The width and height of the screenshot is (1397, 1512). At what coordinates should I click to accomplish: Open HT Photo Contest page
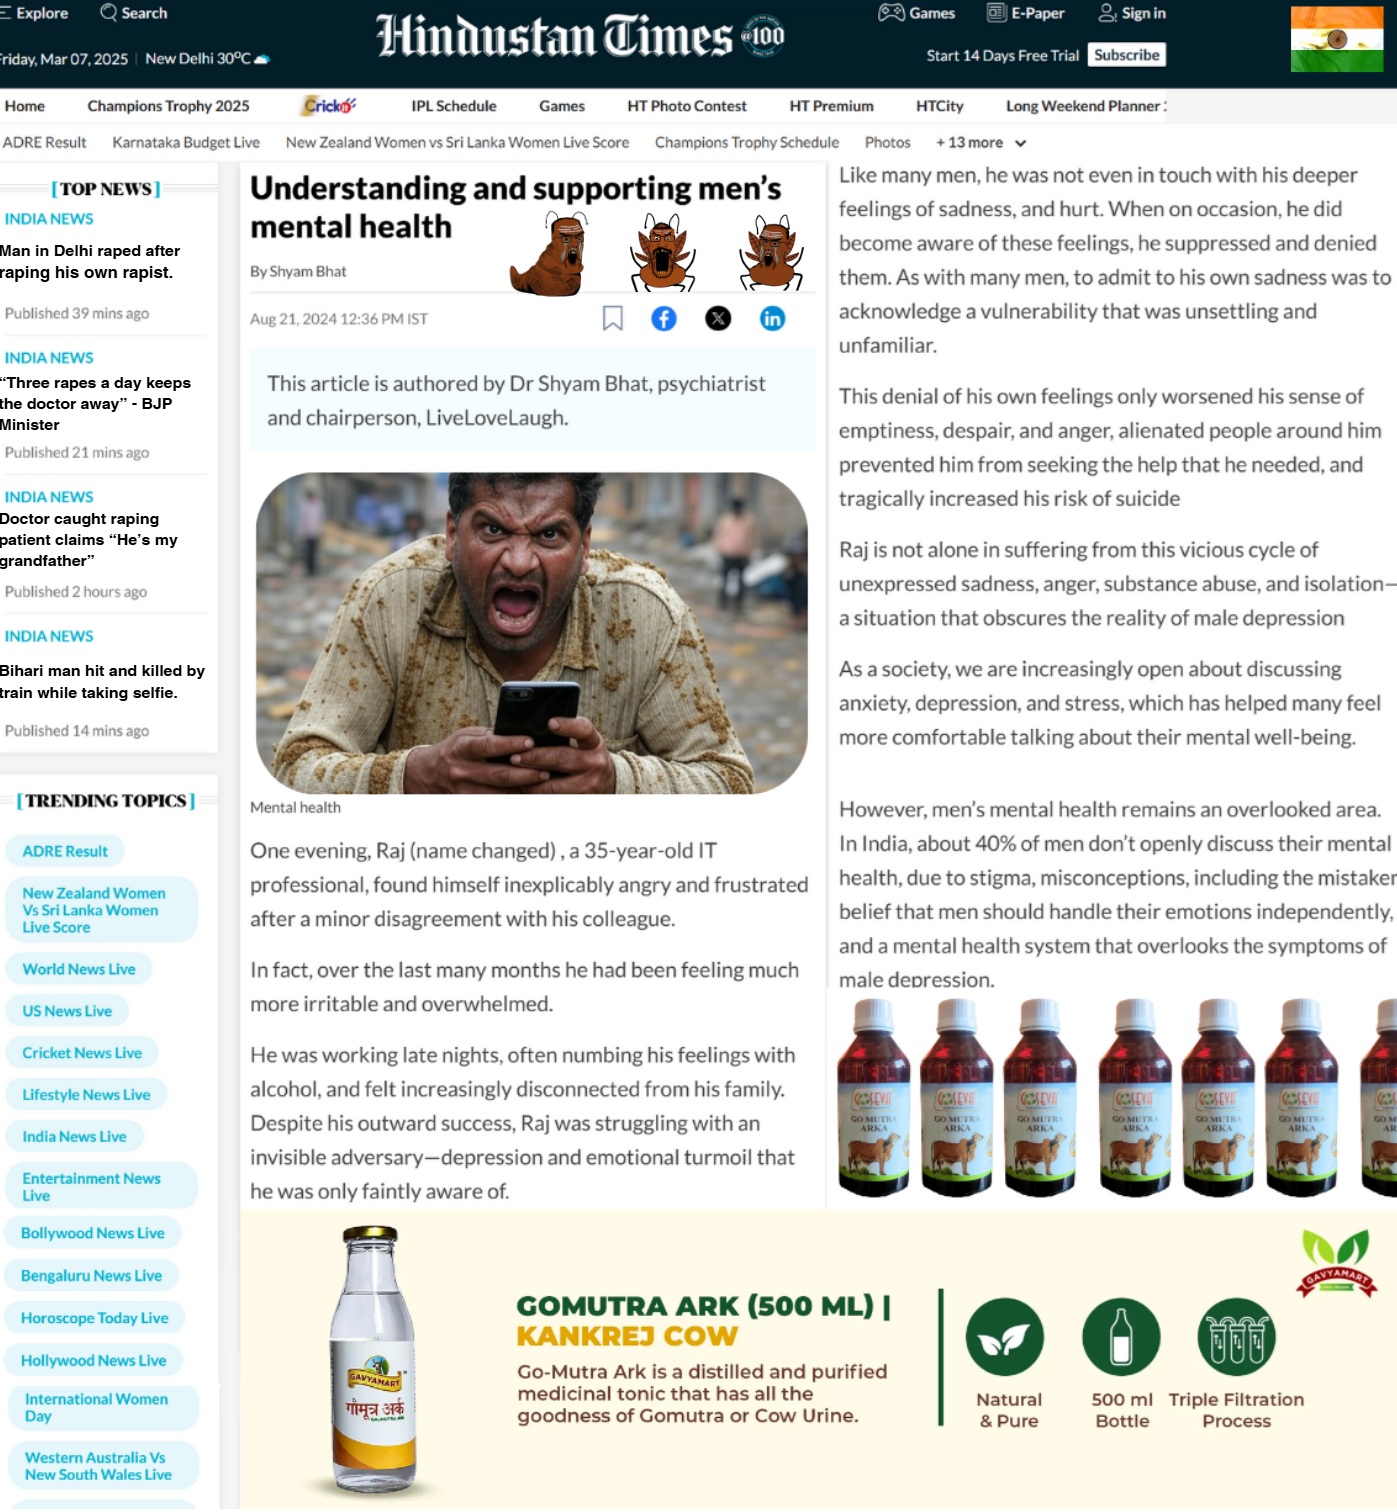(x=687, y=106)
